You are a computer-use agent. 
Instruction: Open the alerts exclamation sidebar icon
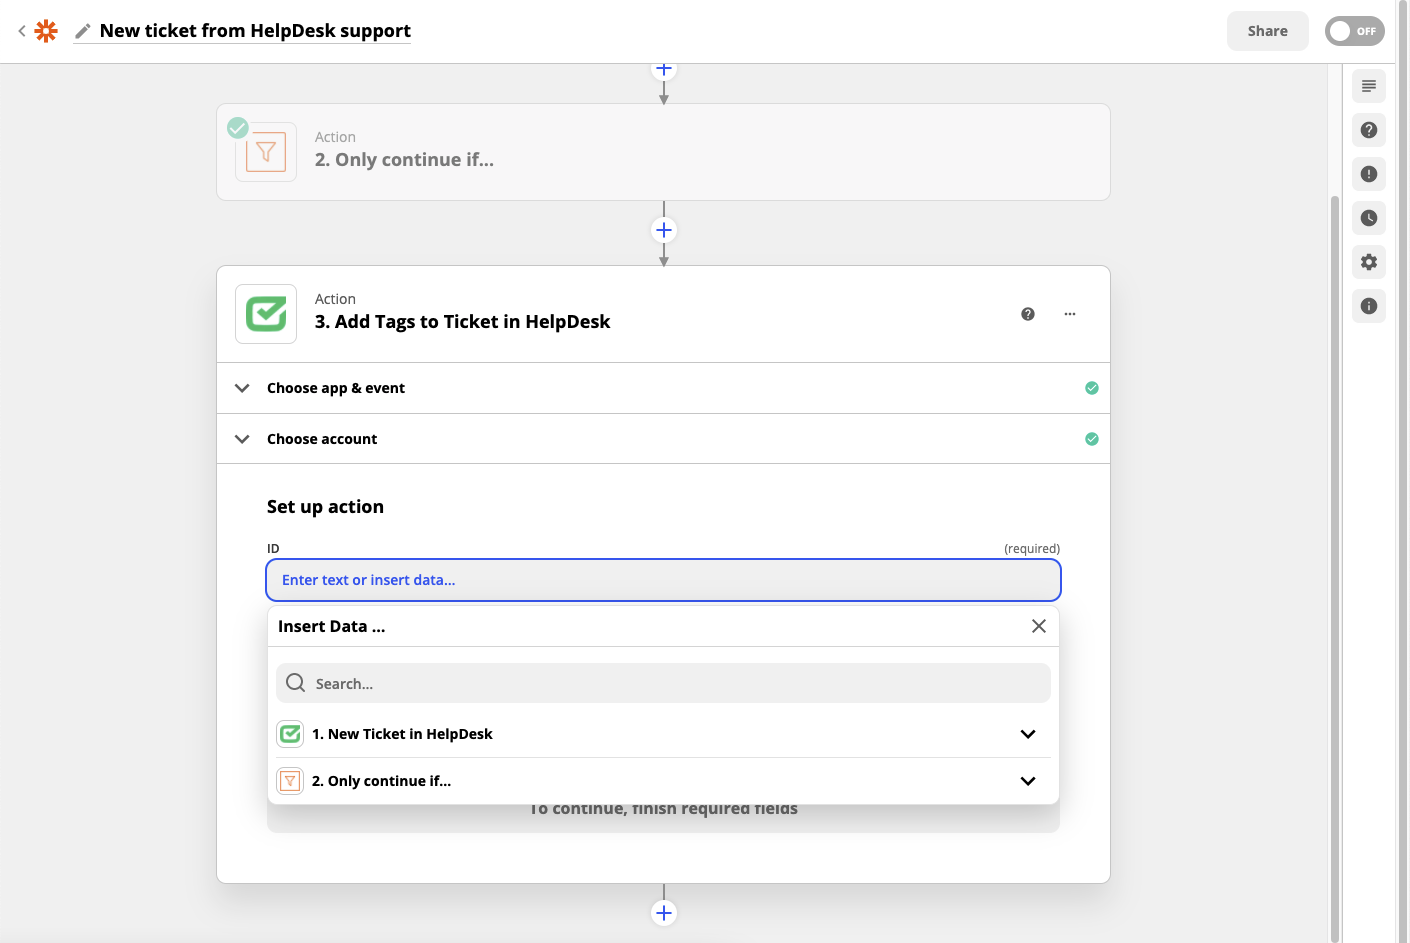pos(1369,174)
